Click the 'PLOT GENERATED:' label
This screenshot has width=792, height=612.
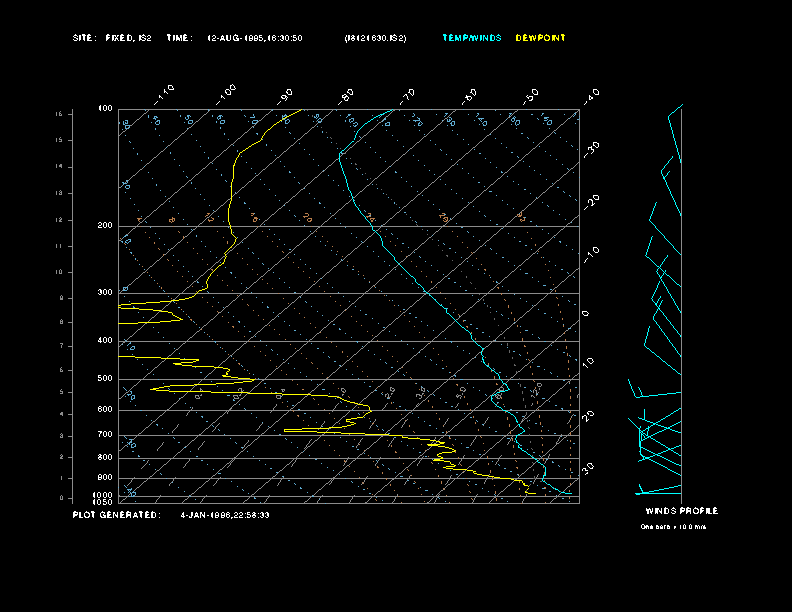[x=116, y=515]
